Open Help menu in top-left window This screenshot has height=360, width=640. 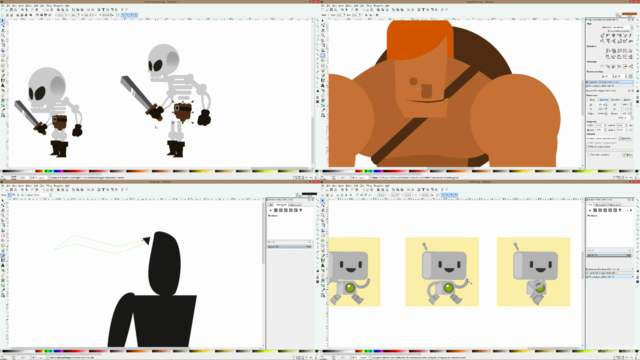[67, 6]
